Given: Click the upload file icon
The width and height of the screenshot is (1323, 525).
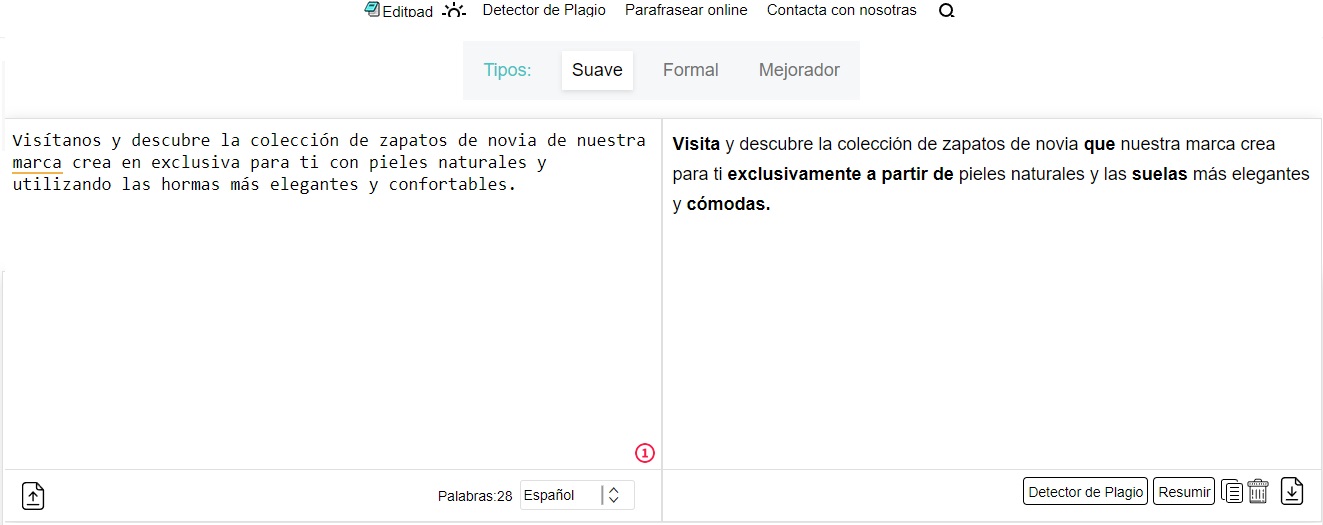Looking at the screenshot, I should 33,495.
